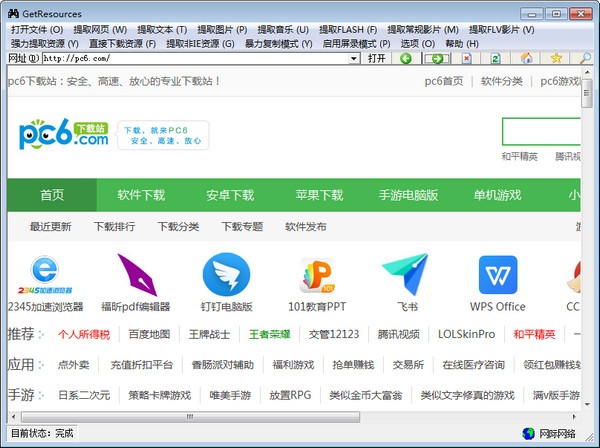The image size is (600, 448).
Task: Click the vertical scrollbar up arrow
Action: [x=587, y=72]
